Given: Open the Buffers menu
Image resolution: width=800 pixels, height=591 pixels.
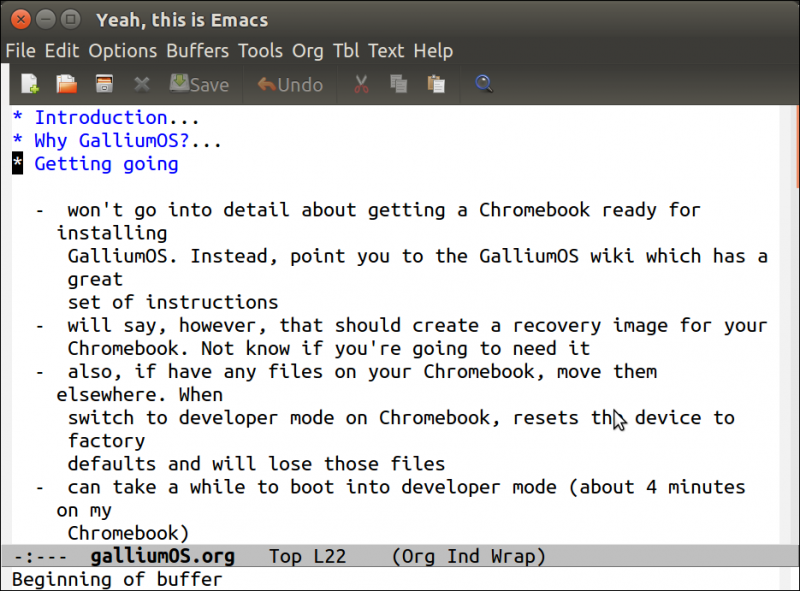Looking at the screenshot, I should pos(197,51).
